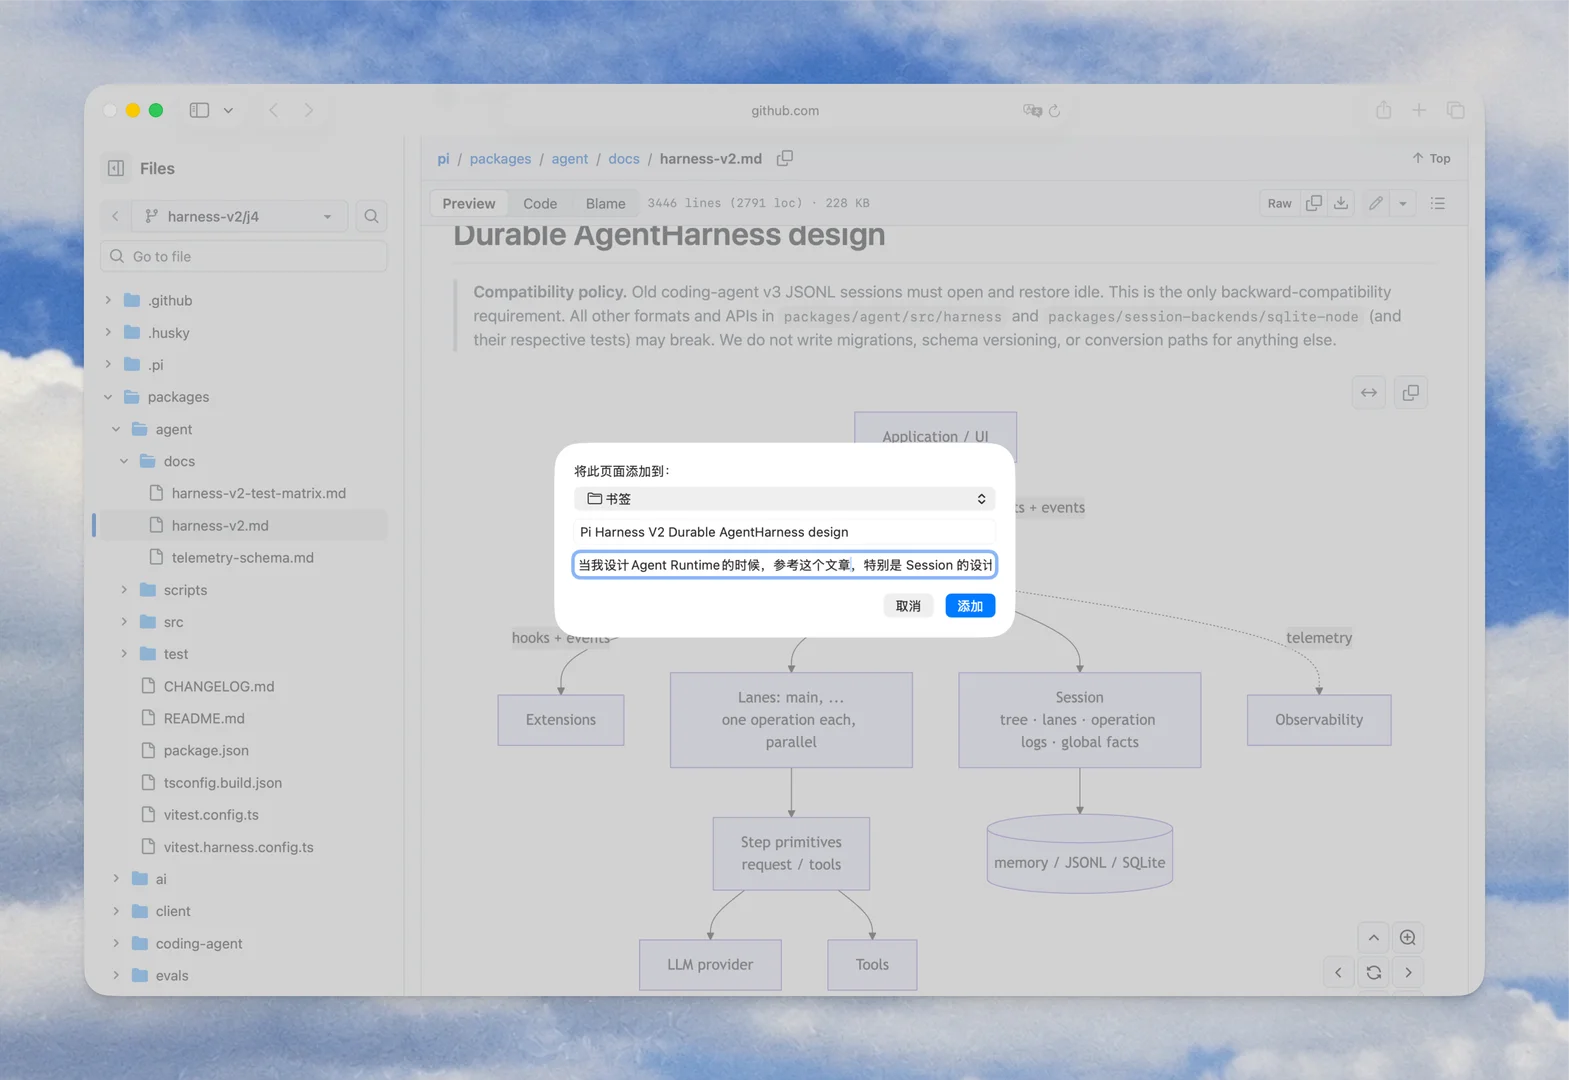
Task: Open the packages breadcrumb link
Action: point(500,158)
